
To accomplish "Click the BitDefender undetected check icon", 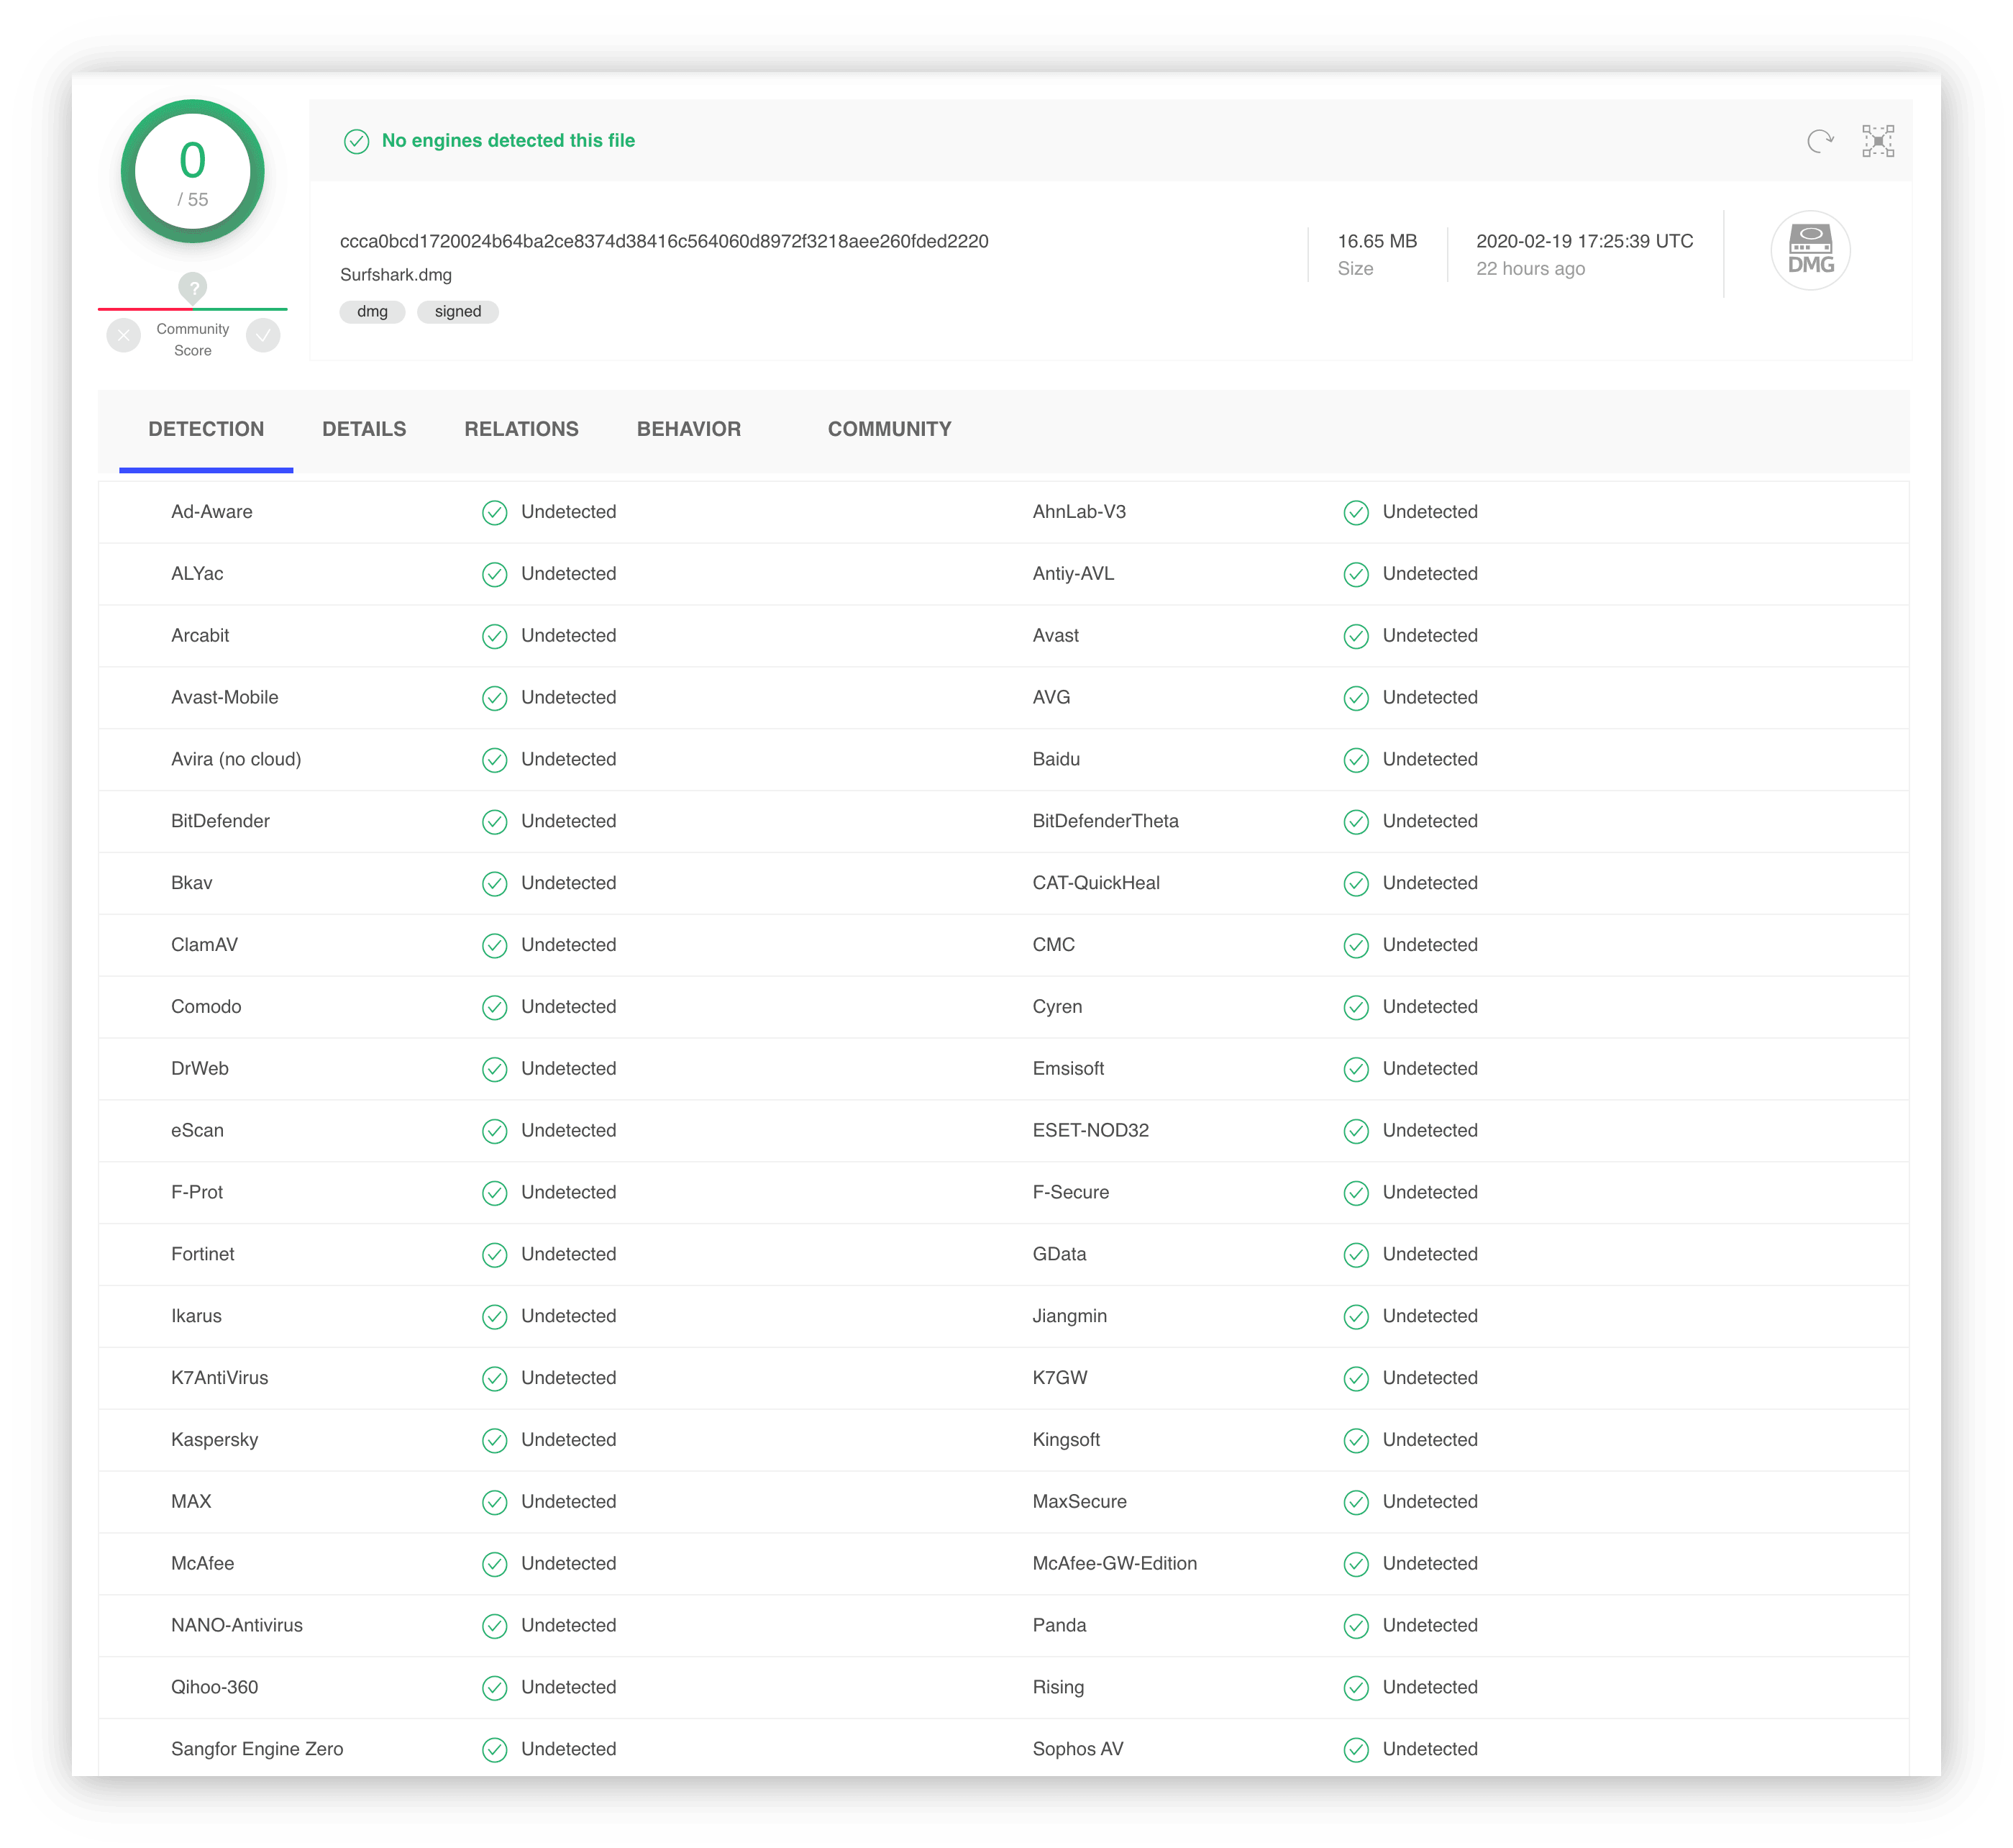I will [x=494, y=822].
